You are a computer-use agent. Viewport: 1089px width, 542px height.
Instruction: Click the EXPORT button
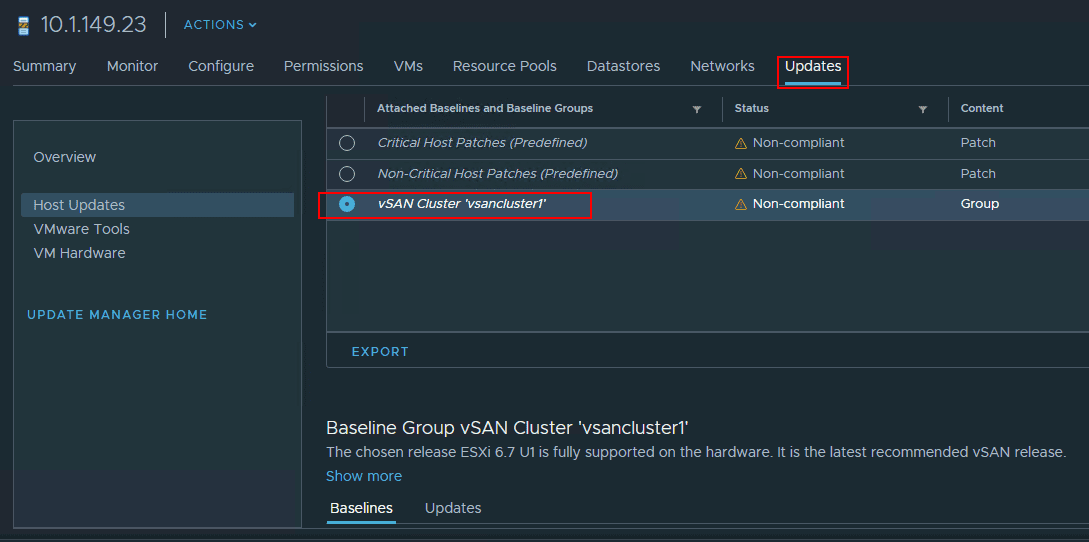point(380,352)
